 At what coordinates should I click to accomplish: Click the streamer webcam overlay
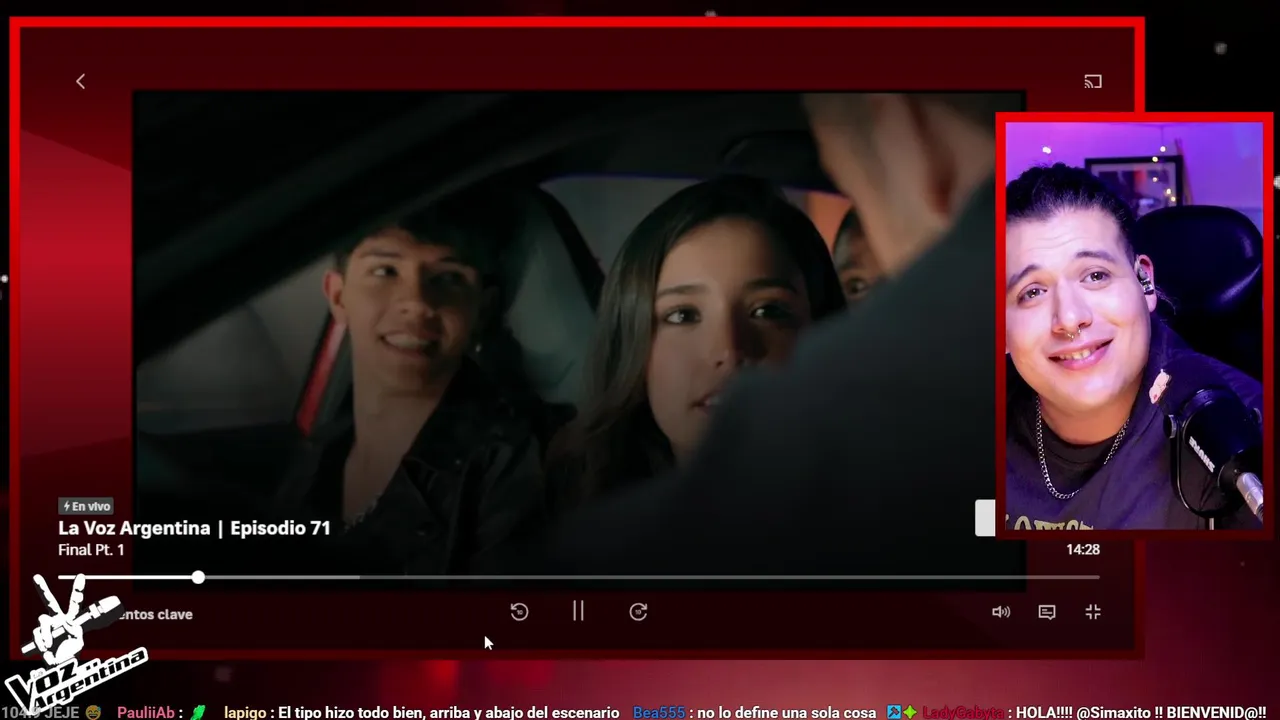click(1134, 326)
